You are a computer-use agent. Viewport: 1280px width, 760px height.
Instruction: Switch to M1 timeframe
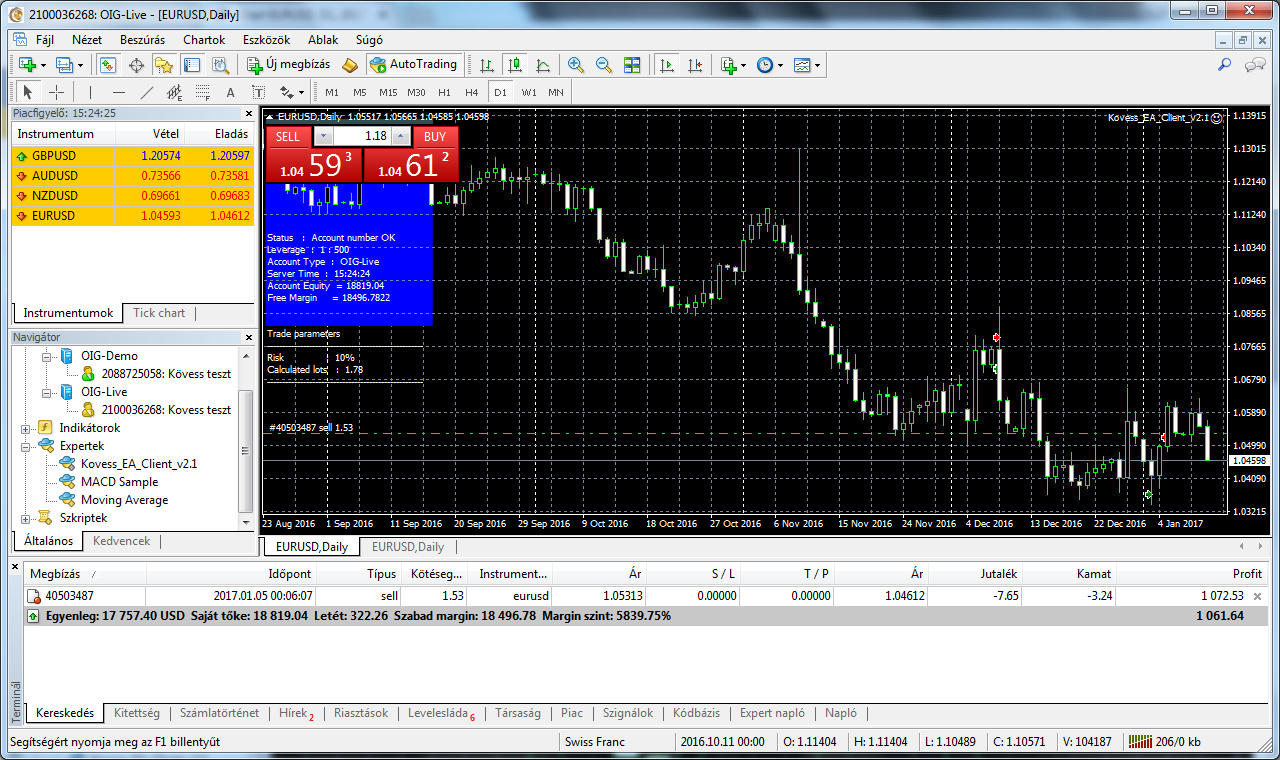coord(332,92)
